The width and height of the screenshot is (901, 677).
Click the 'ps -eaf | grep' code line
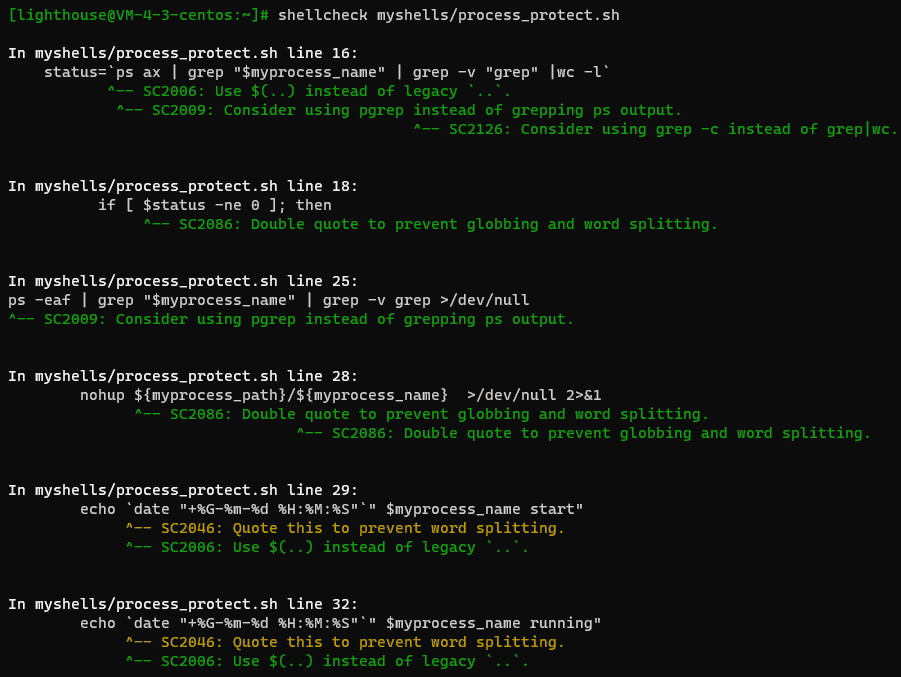269,300
